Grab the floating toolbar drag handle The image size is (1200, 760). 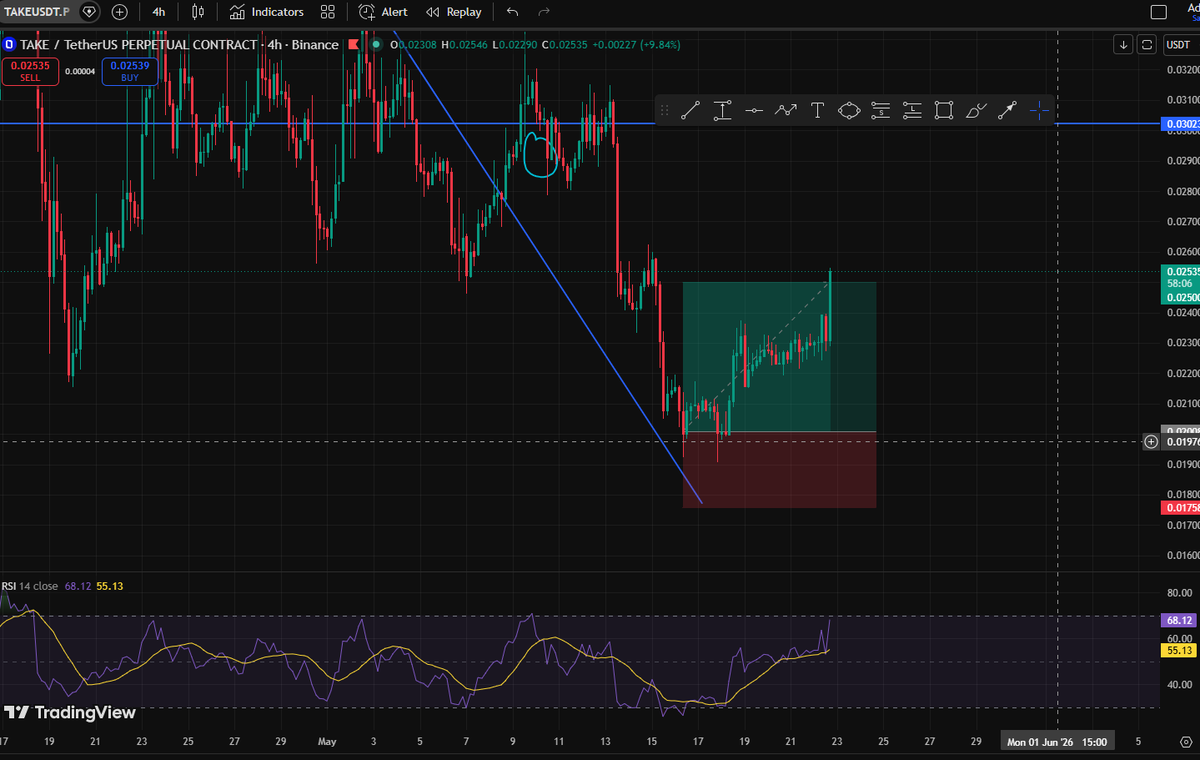tap(665, 111)
